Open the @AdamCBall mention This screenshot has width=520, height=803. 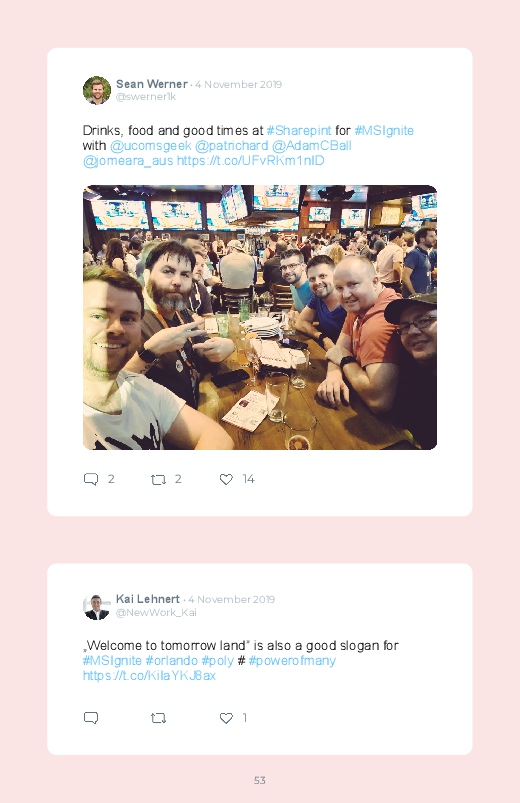coord(311,146)
